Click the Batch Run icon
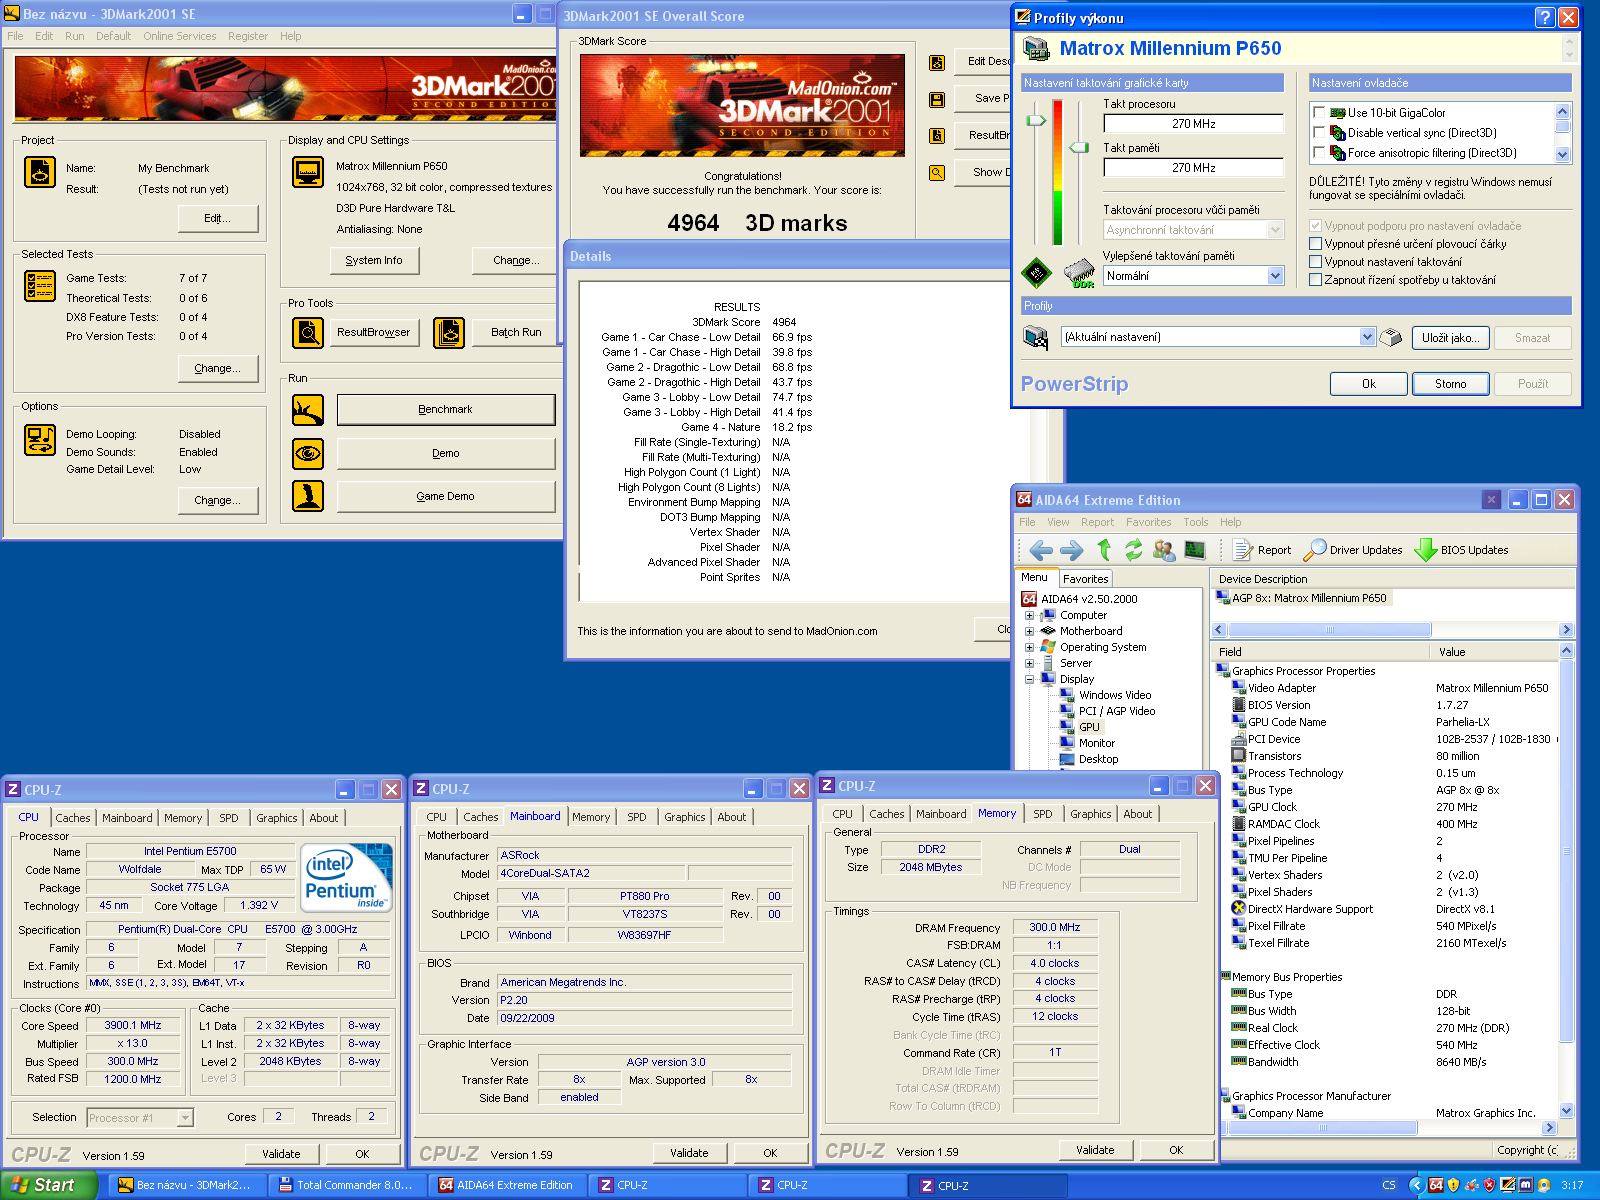This screenshot has width=1600, height=1200. point(449,332)
